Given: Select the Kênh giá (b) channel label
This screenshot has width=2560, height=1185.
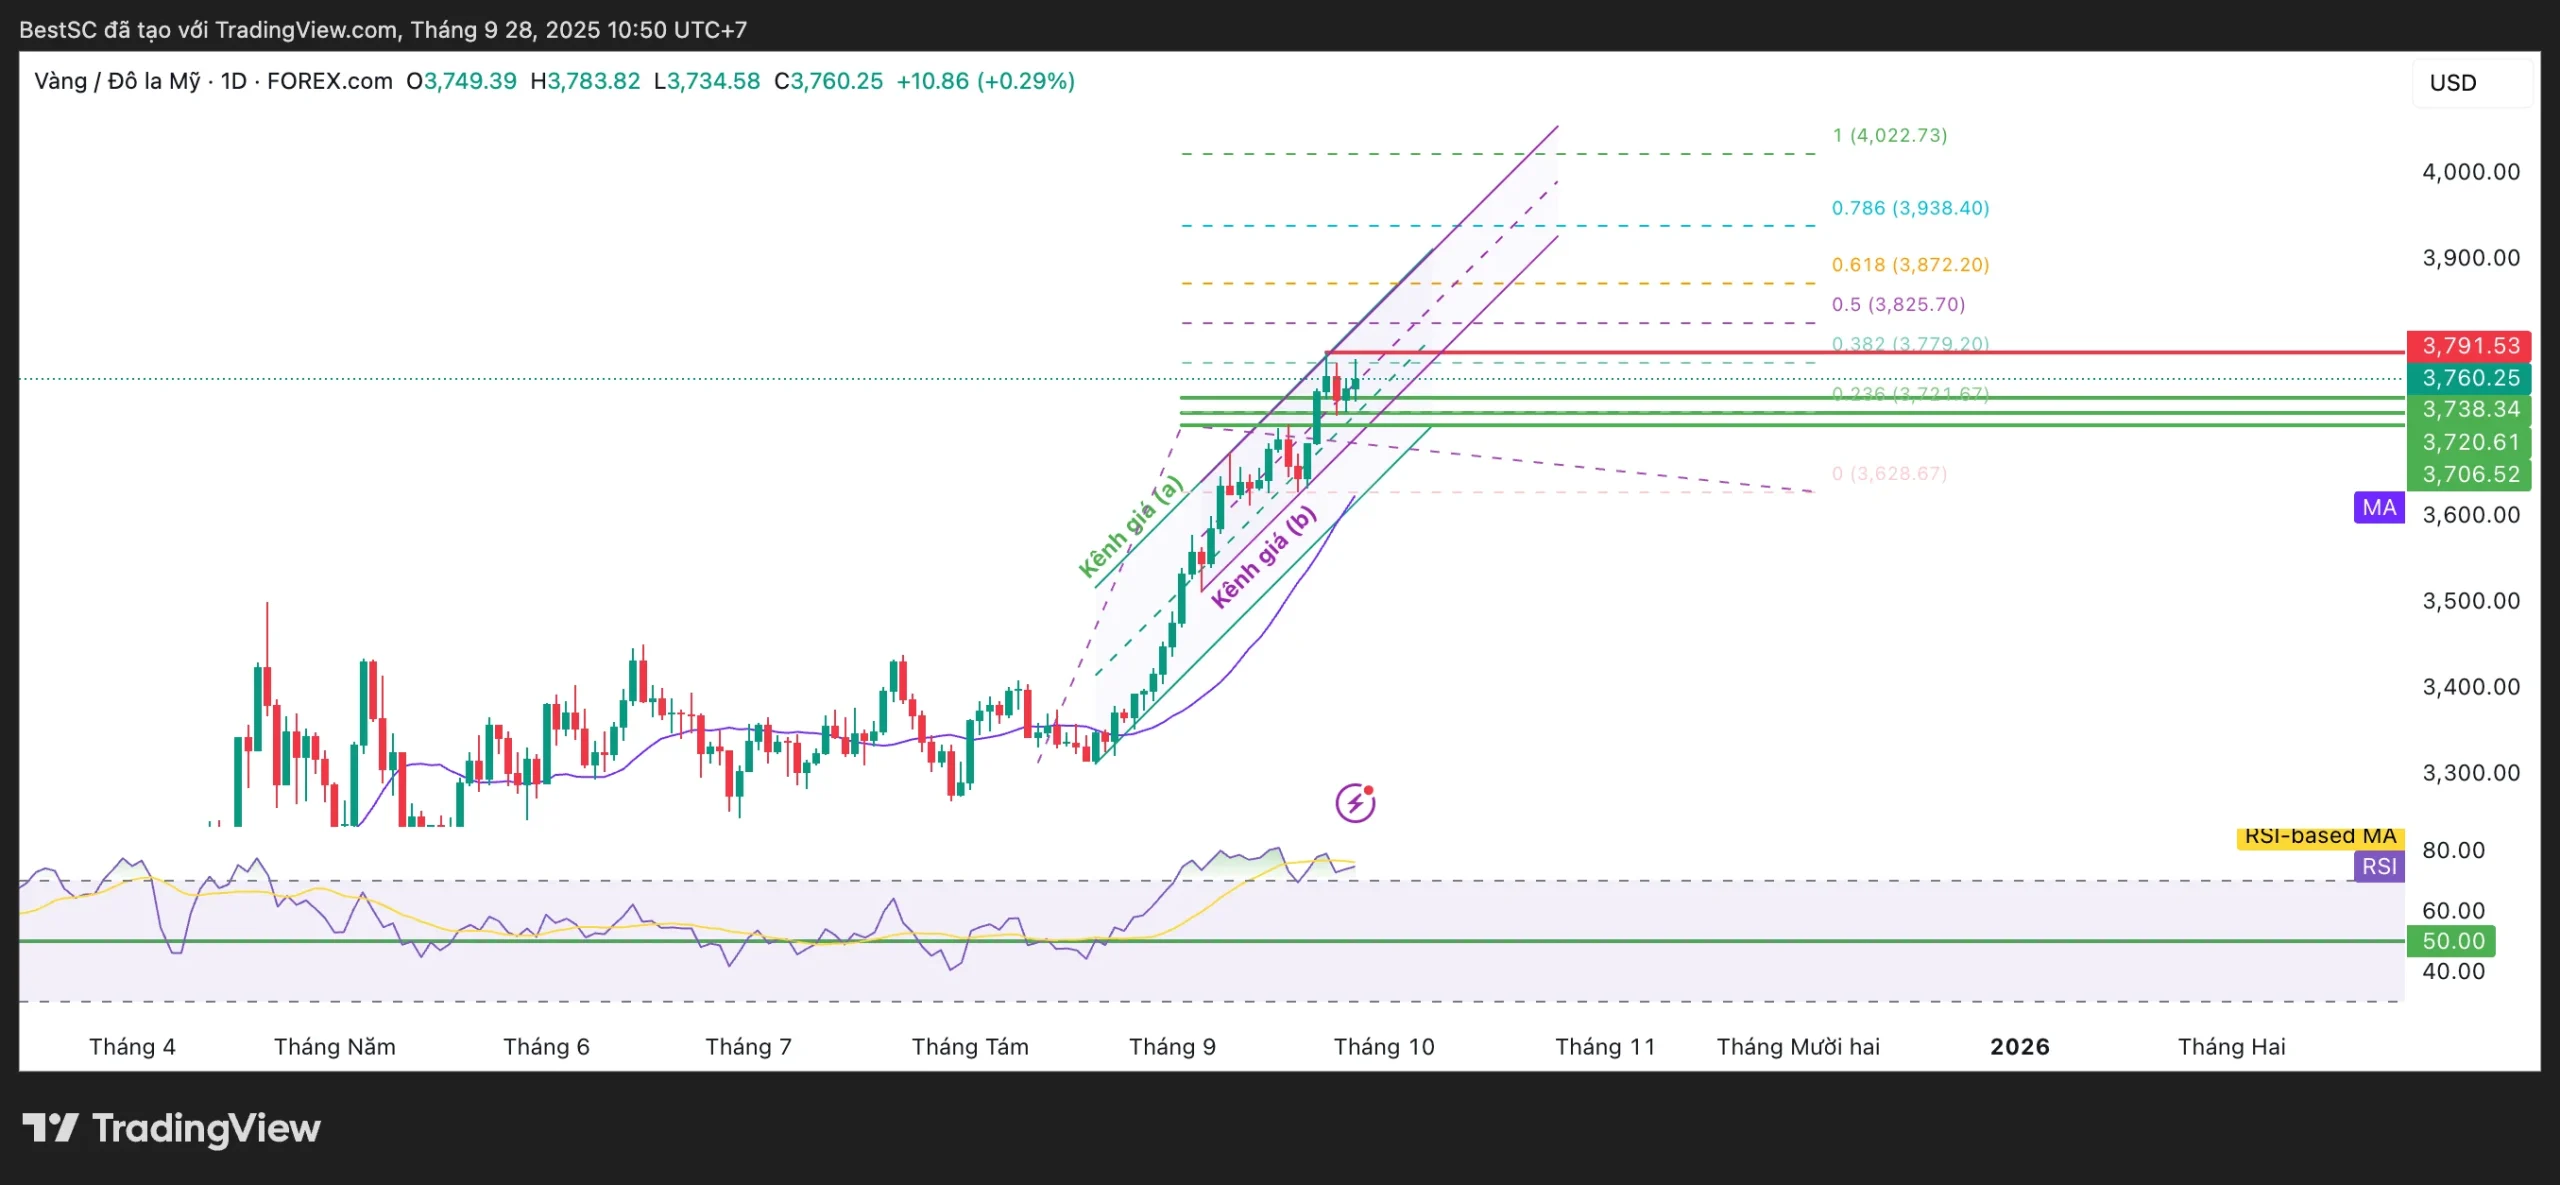Looking at the screenshot, I should (1263, 558).
